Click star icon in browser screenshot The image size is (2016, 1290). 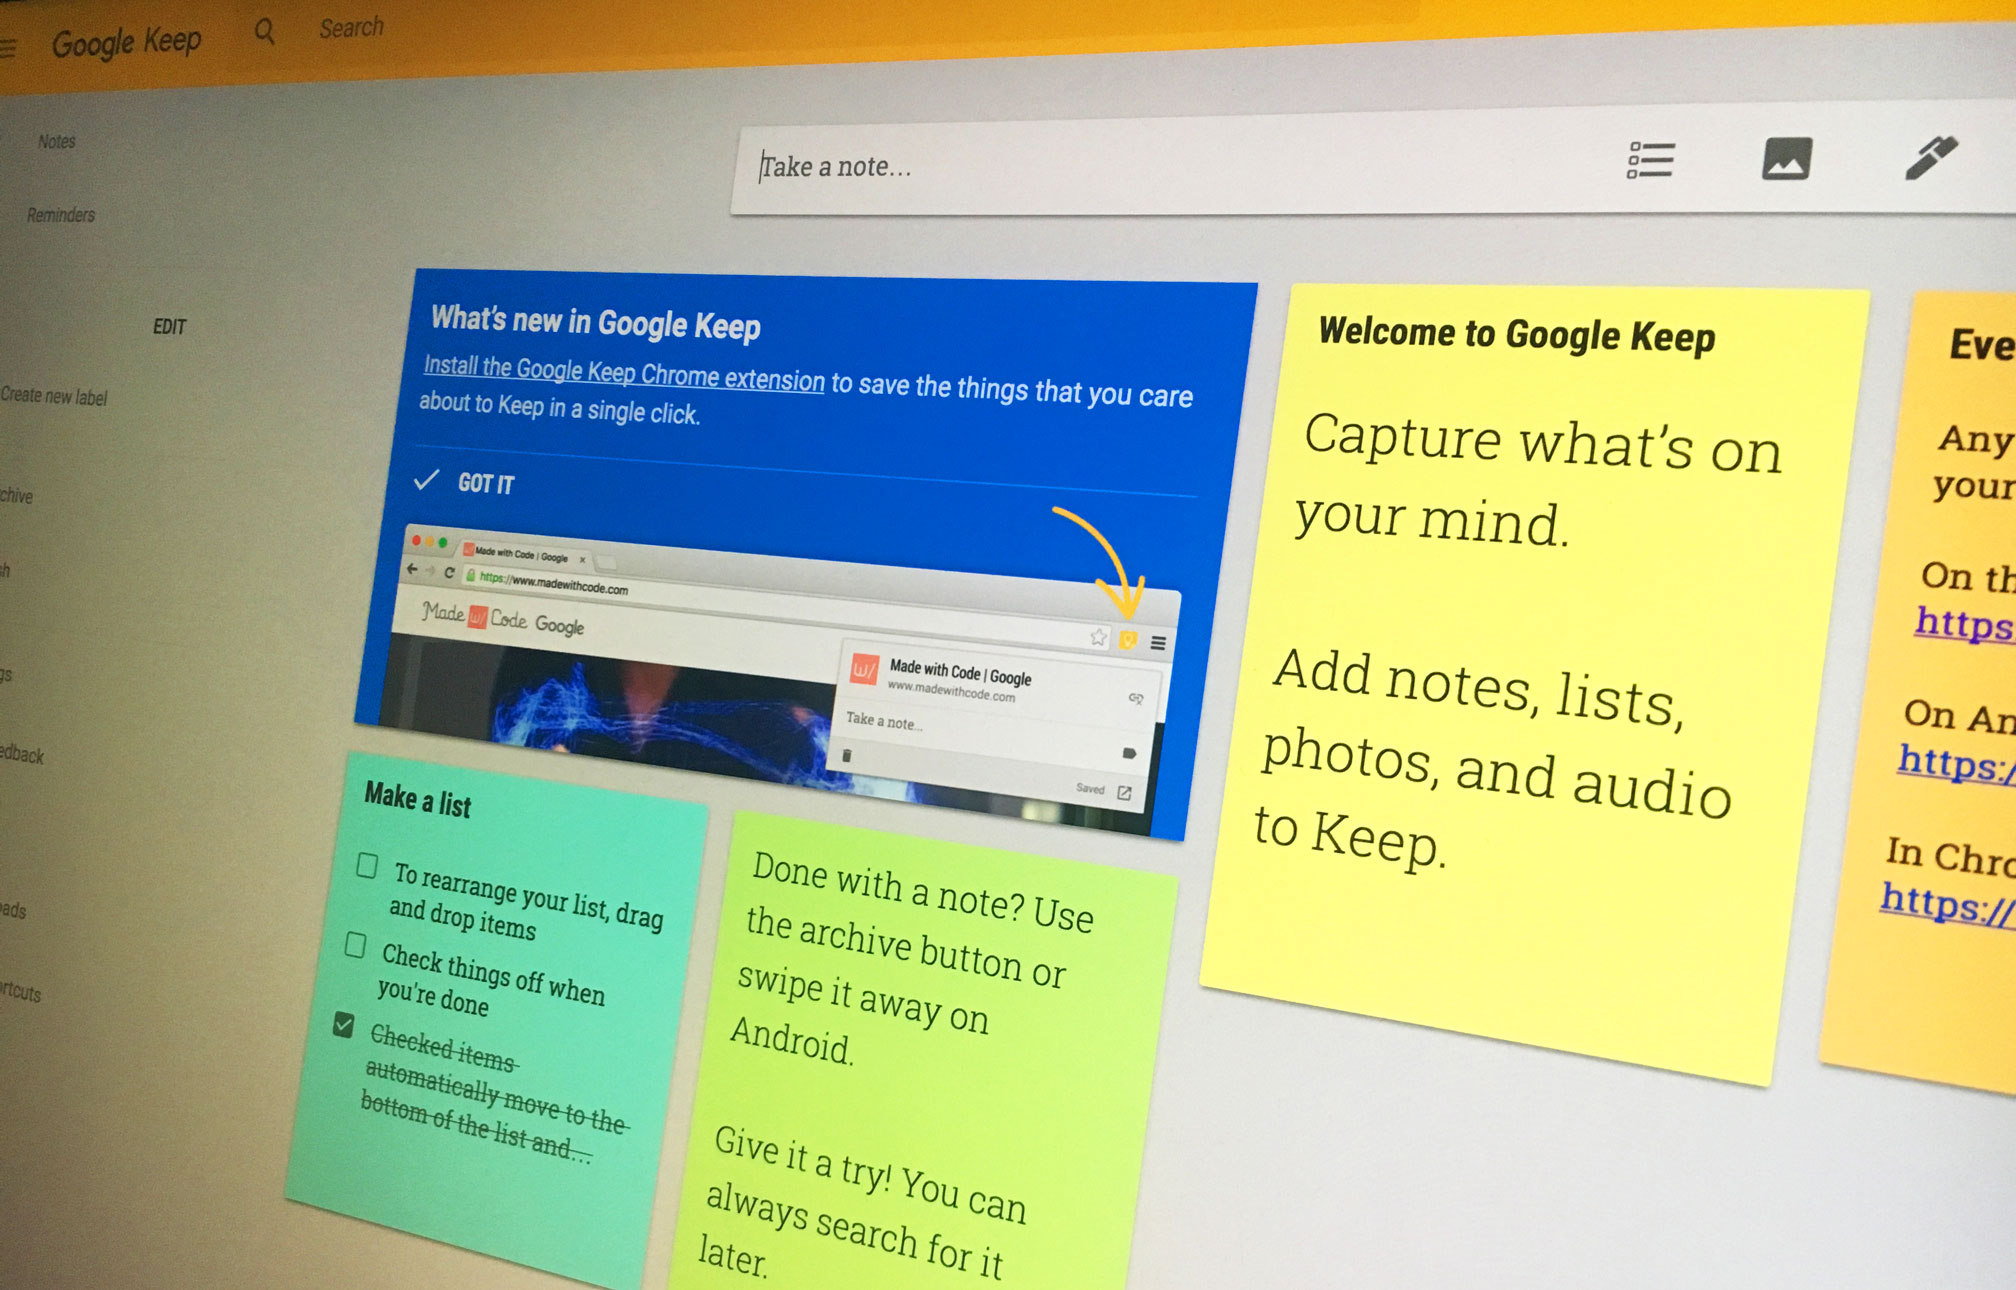pos(1098,637)
